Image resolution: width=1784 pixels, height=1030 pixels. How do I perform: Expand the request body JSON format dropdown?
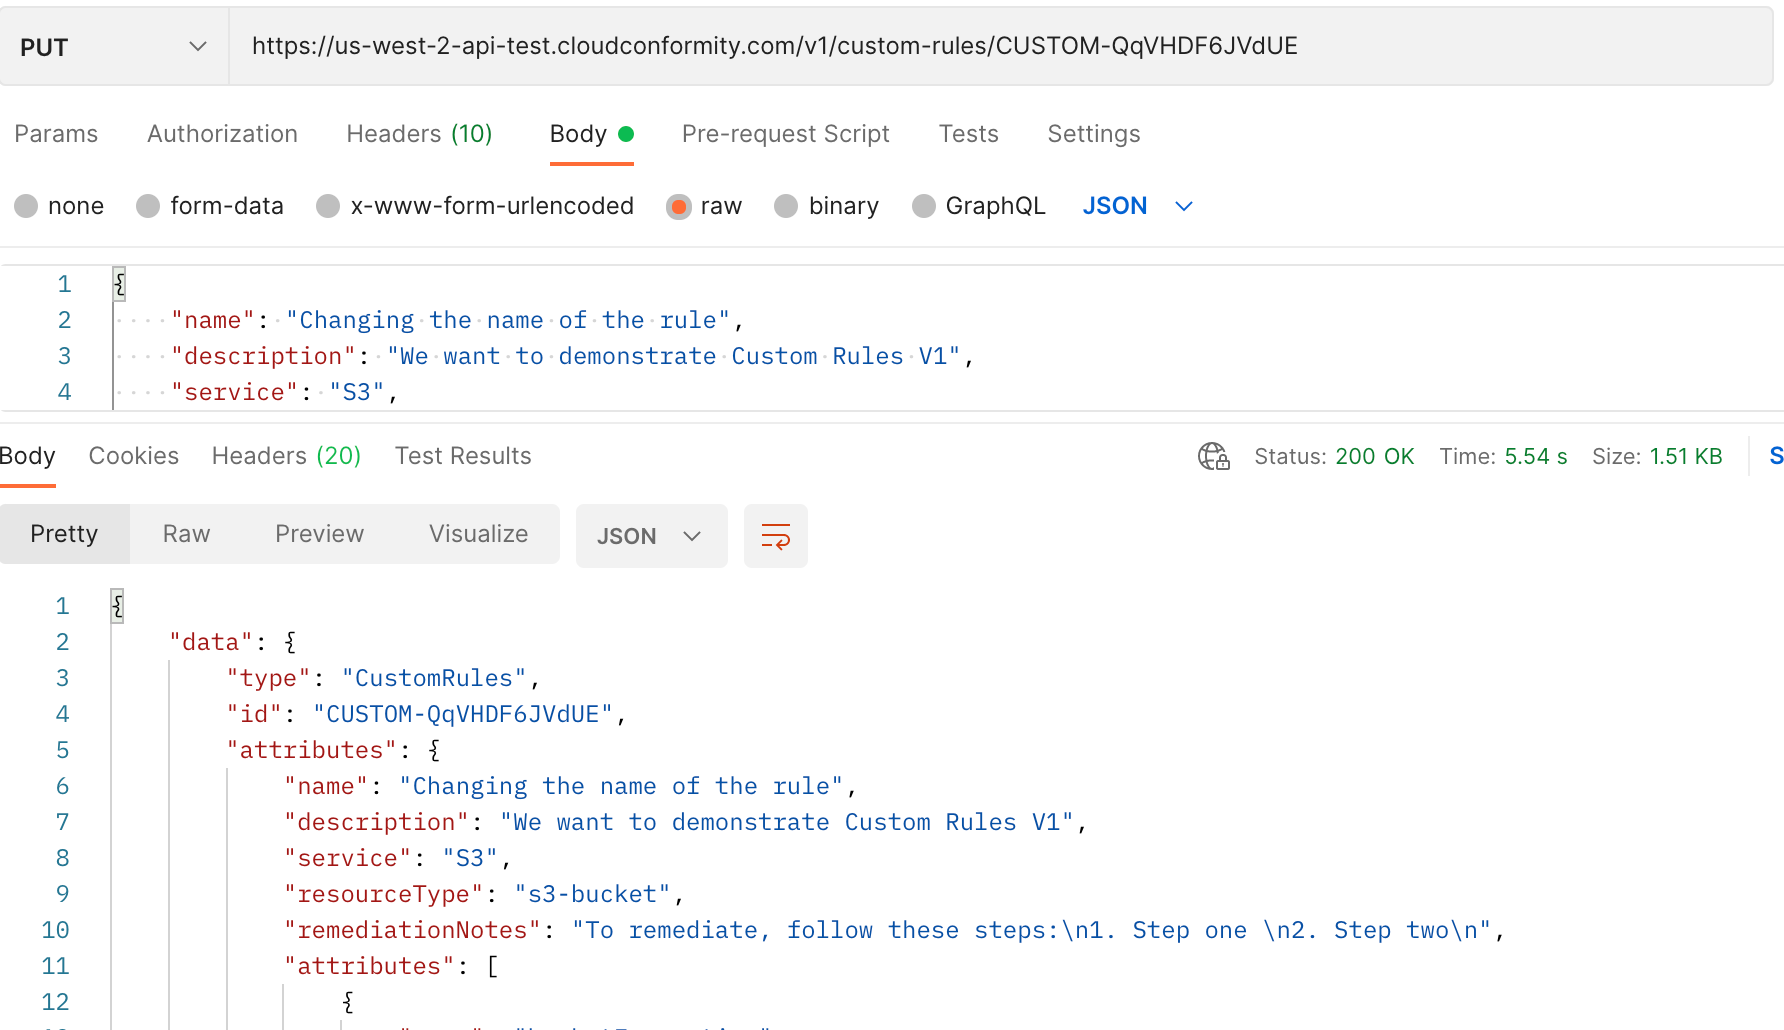pos(1138,206)
